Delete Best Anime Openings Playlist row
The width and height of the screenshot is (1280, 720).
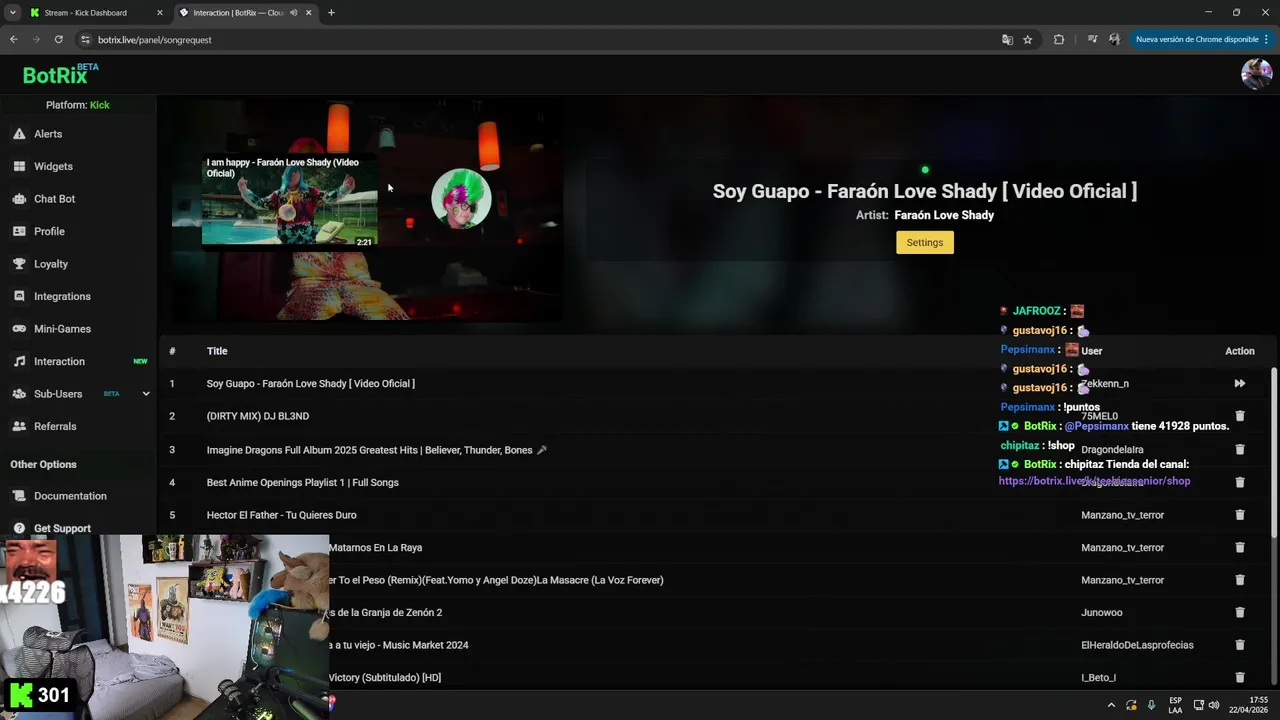[x=1240, y=482]
